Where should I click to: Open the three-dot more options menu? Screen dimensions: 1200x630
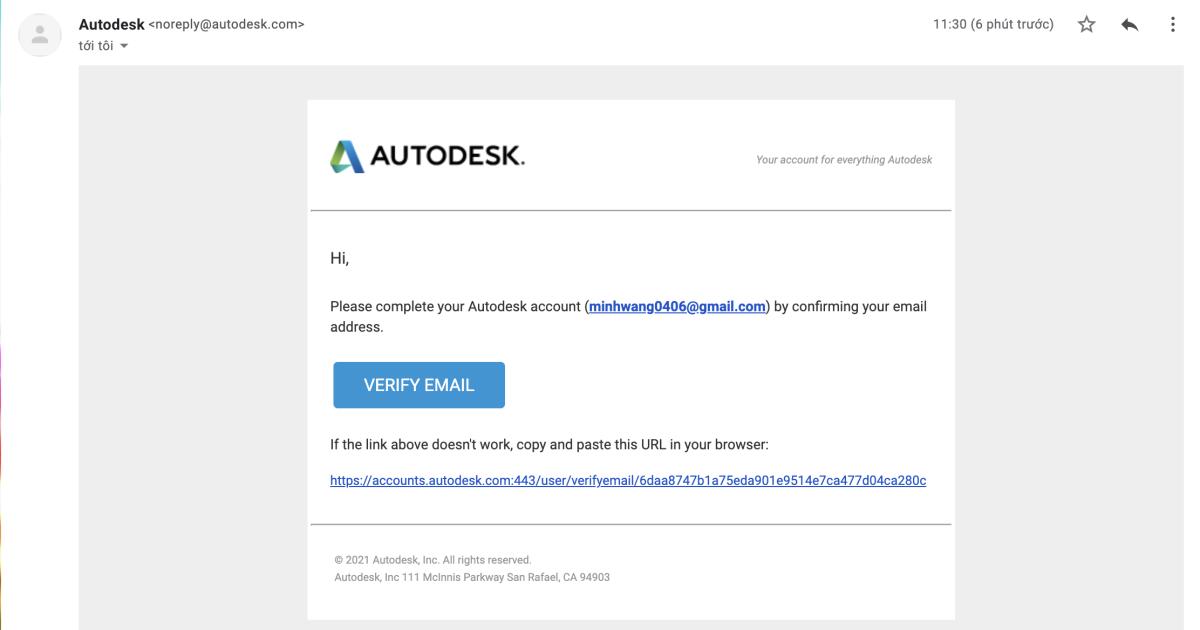click(x=1172, y=25)
